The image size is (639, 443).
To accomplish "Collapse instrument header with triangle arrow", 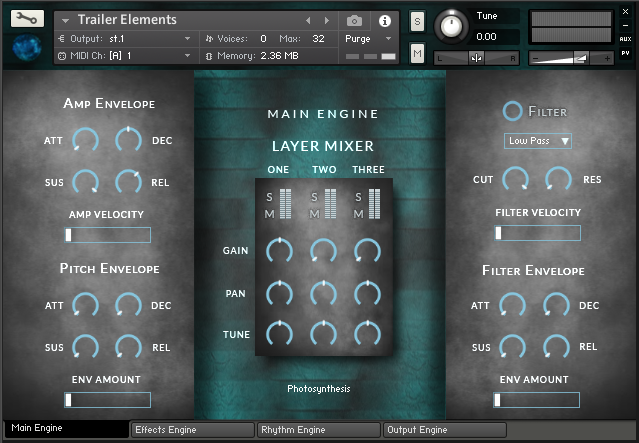I will pyautogui.click(x=65, y=20).
